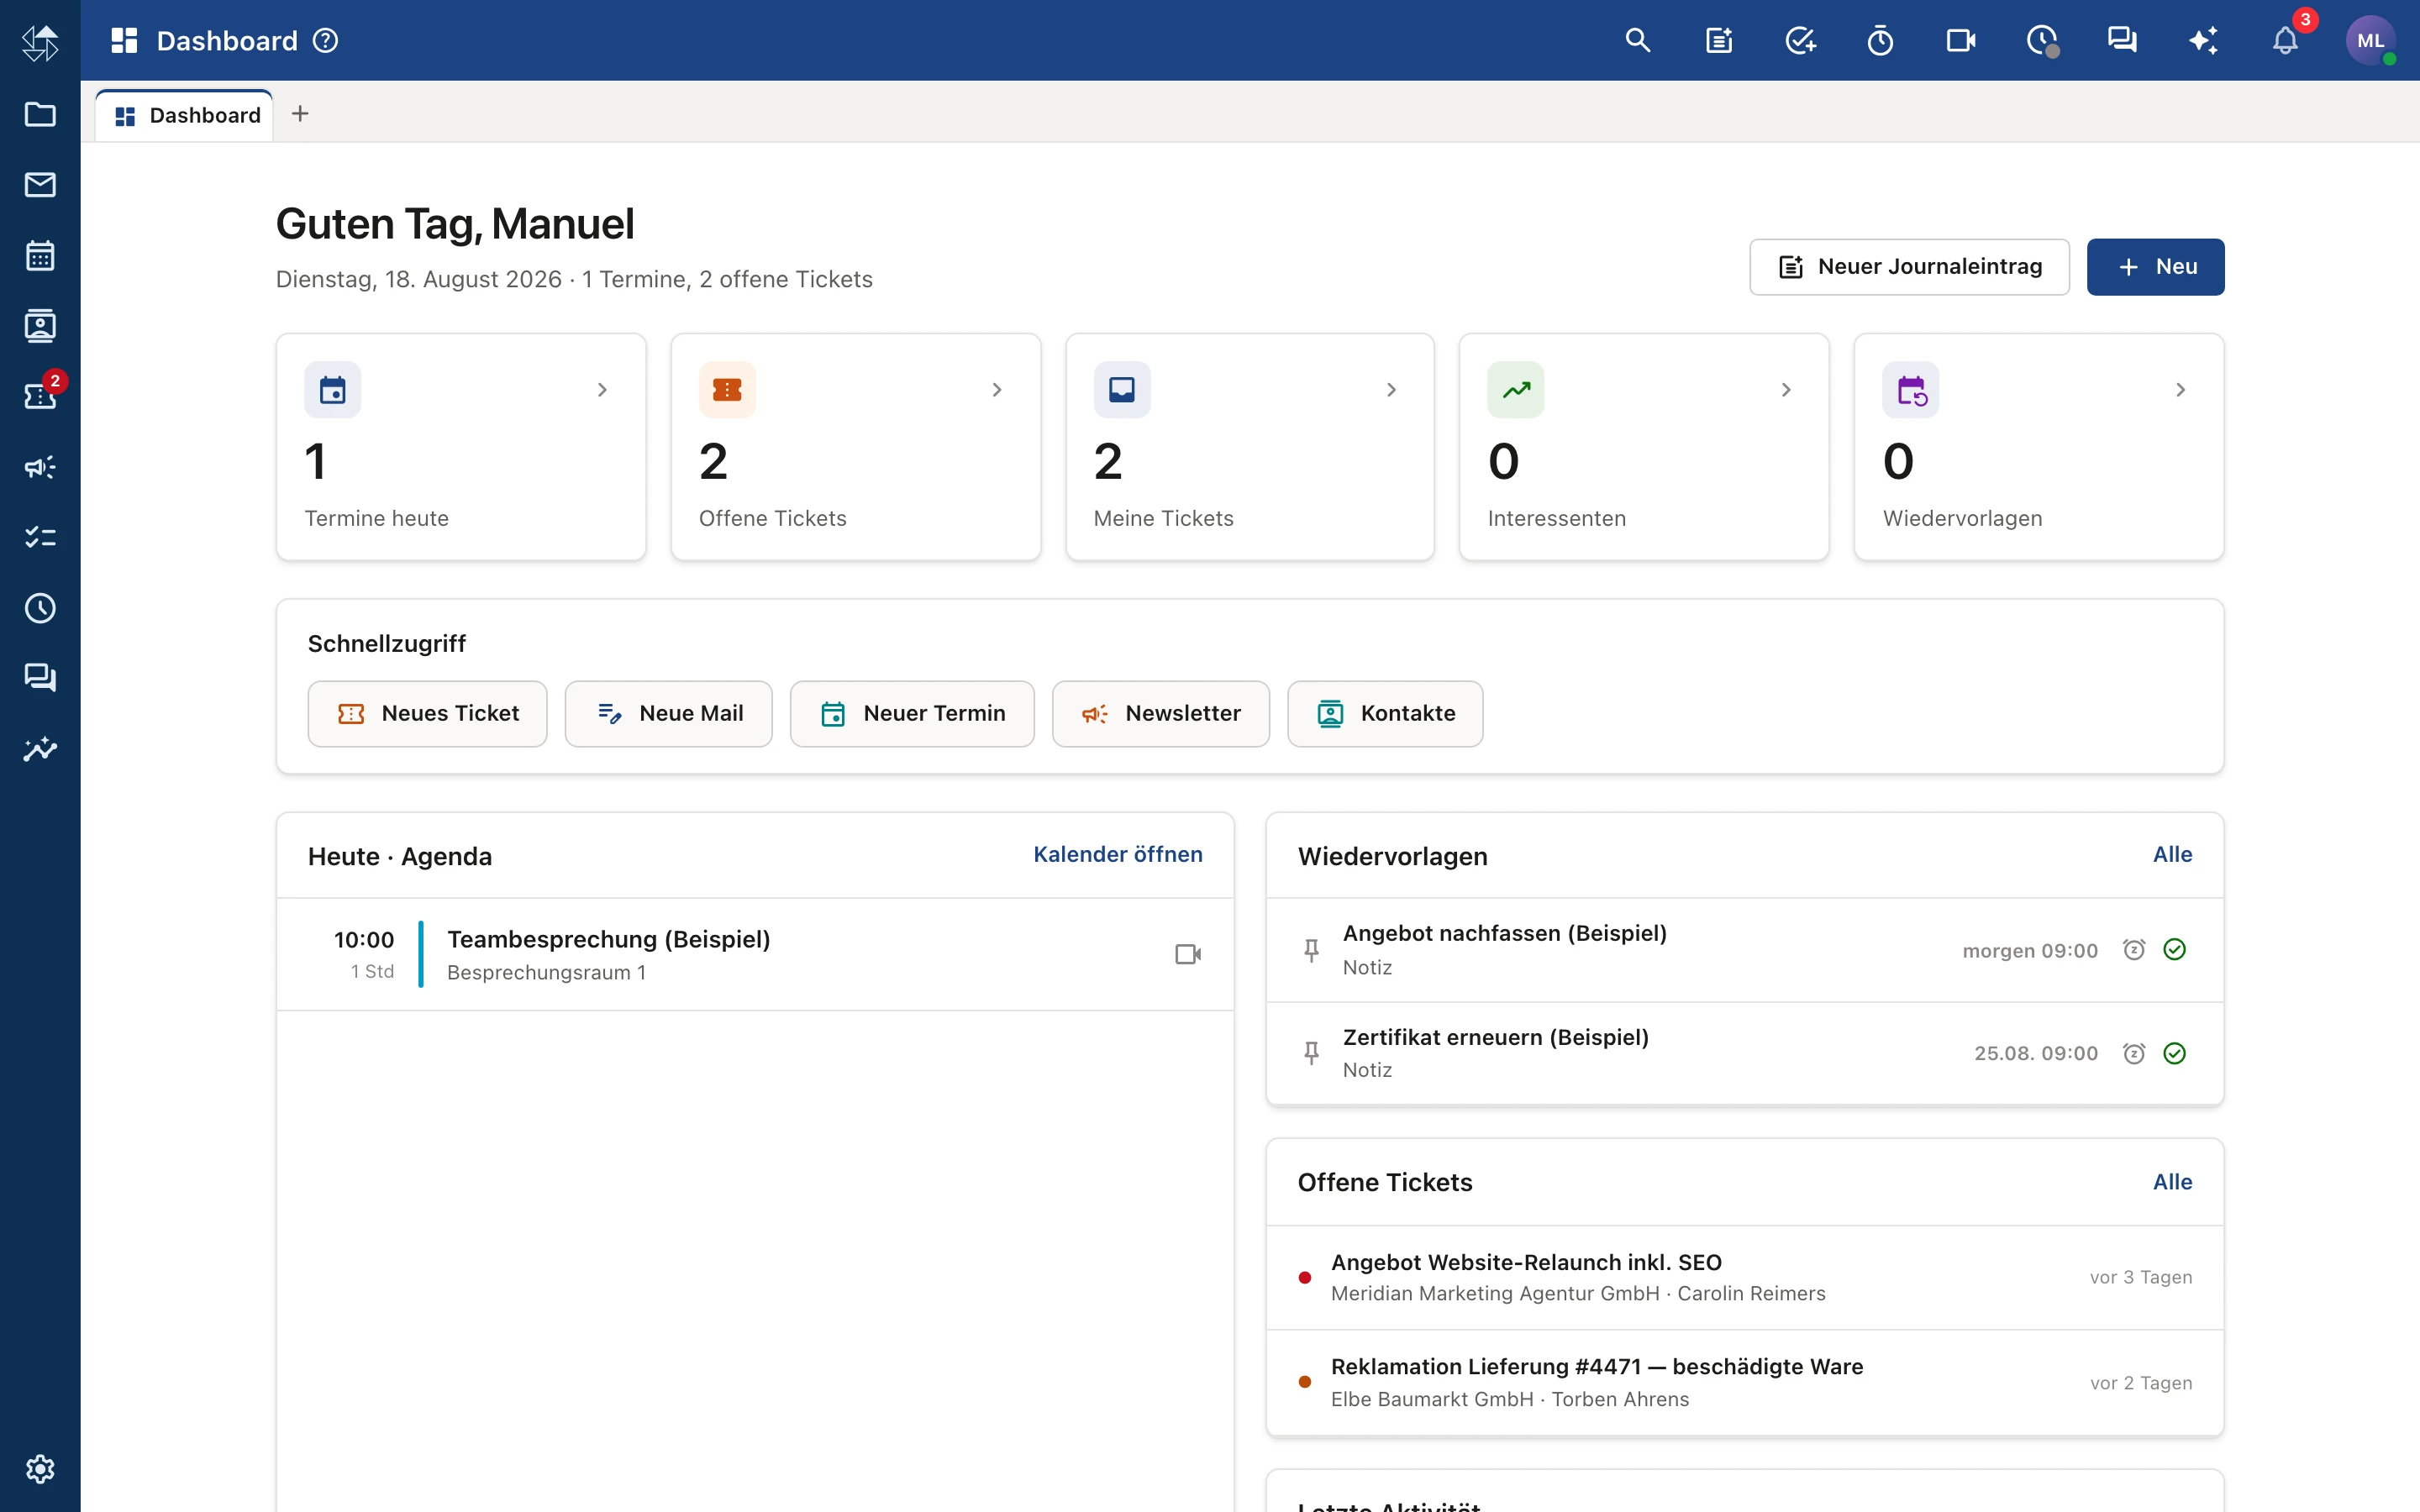Open ticket Angebot Website-Relaunch inkl. SEO
The height and width of the screenshot is (1512, 2420).
click(x=1744, y=1278)
